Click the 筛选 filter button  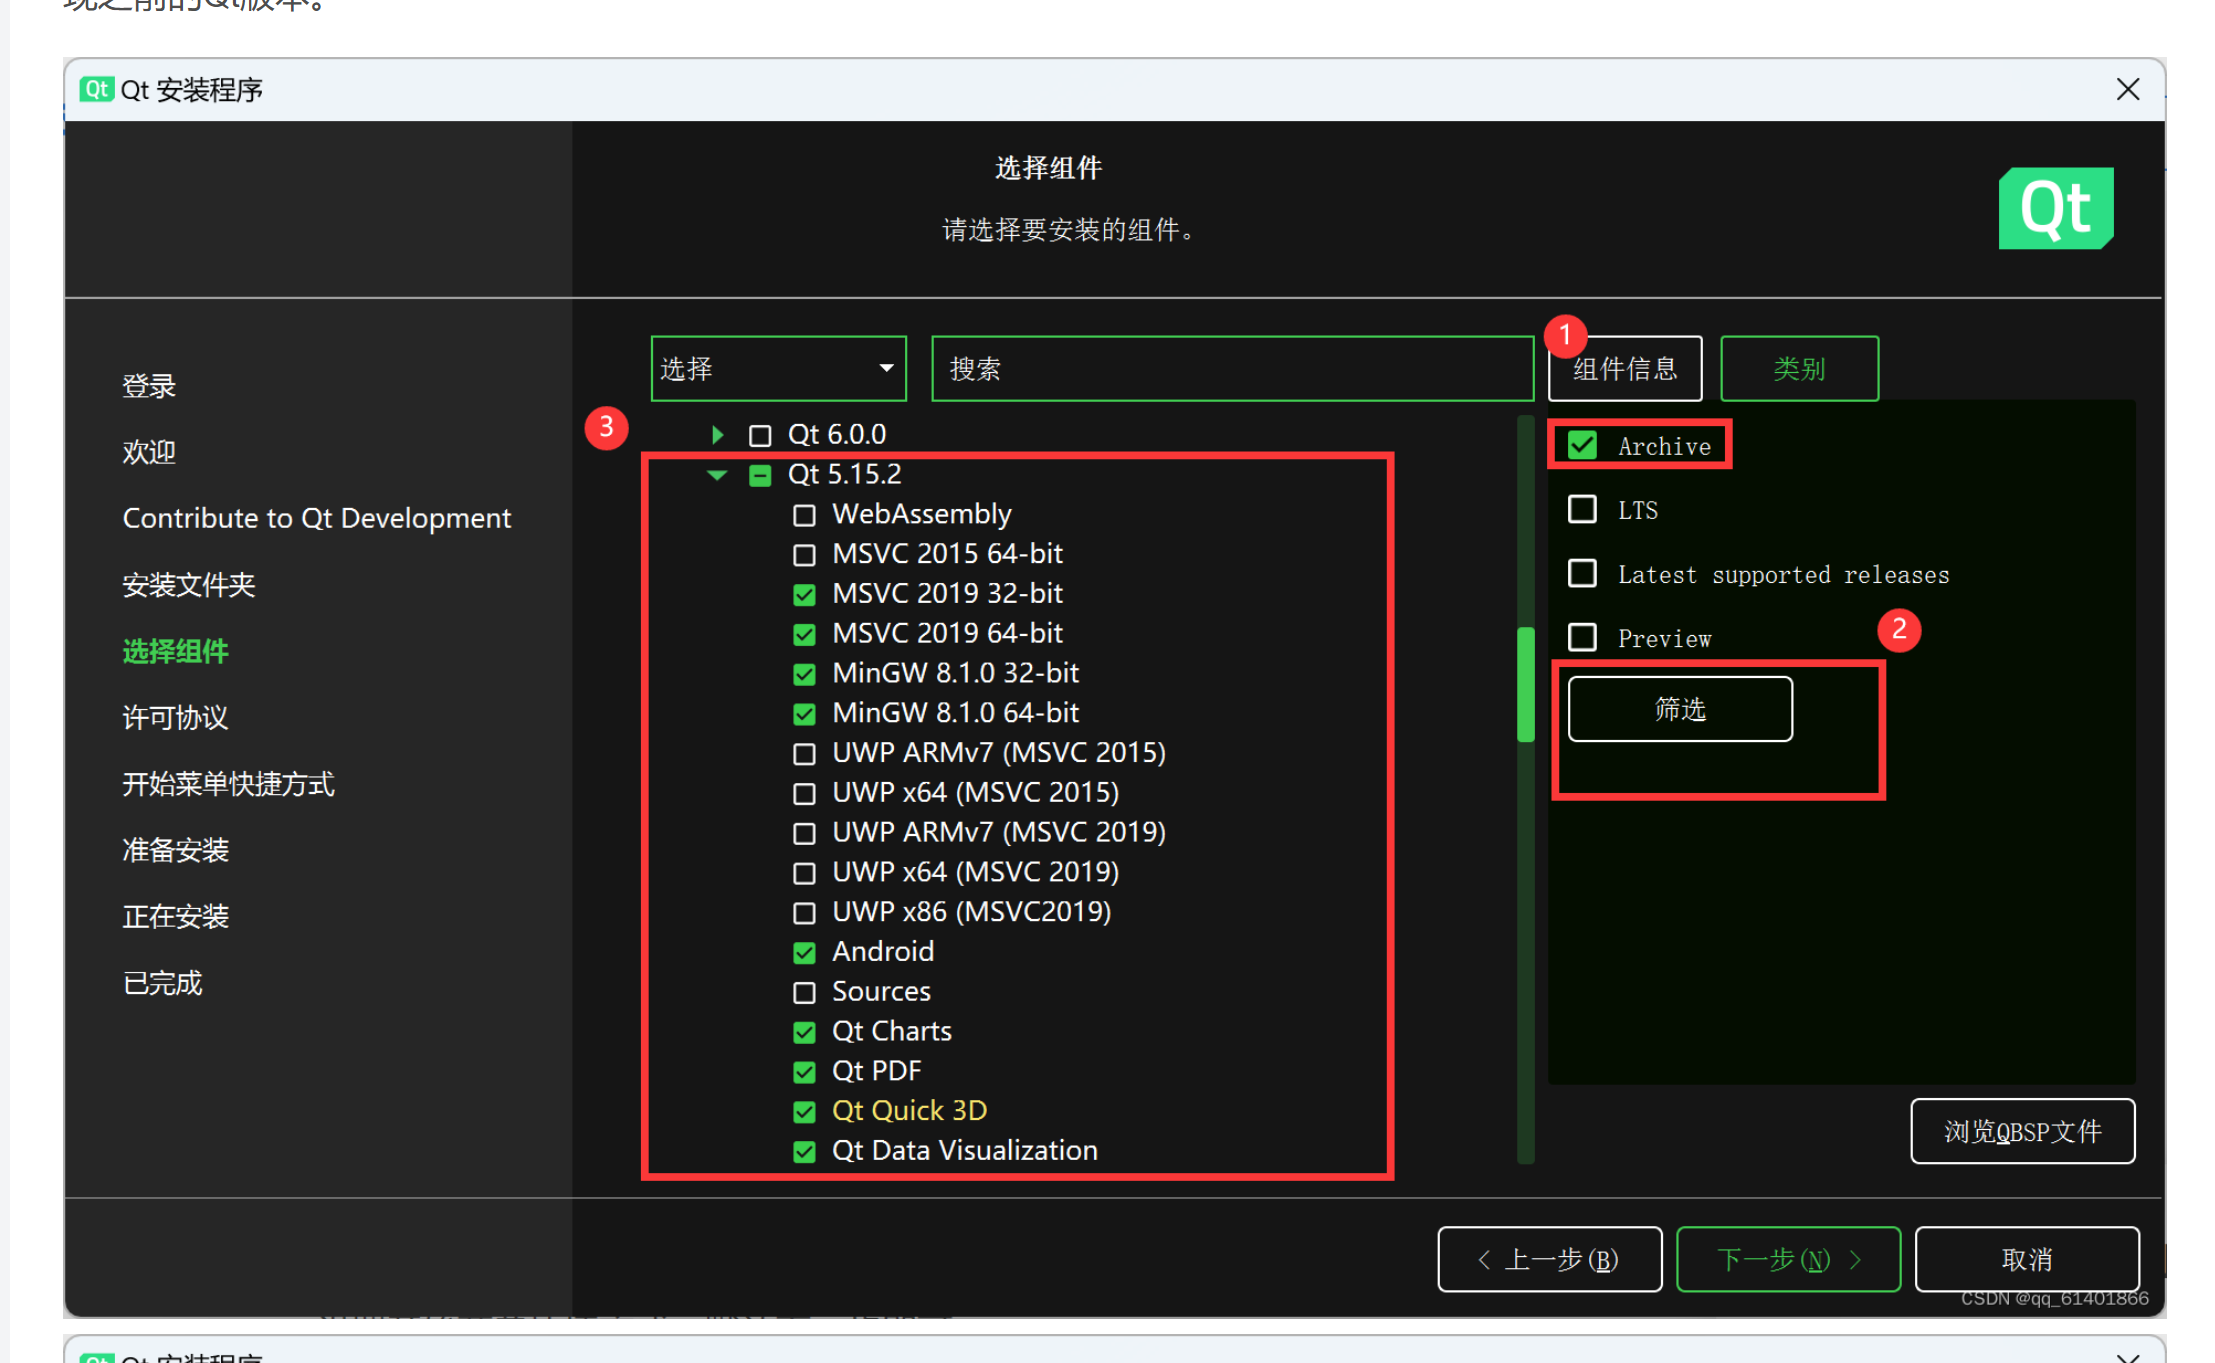(1680, 709)
